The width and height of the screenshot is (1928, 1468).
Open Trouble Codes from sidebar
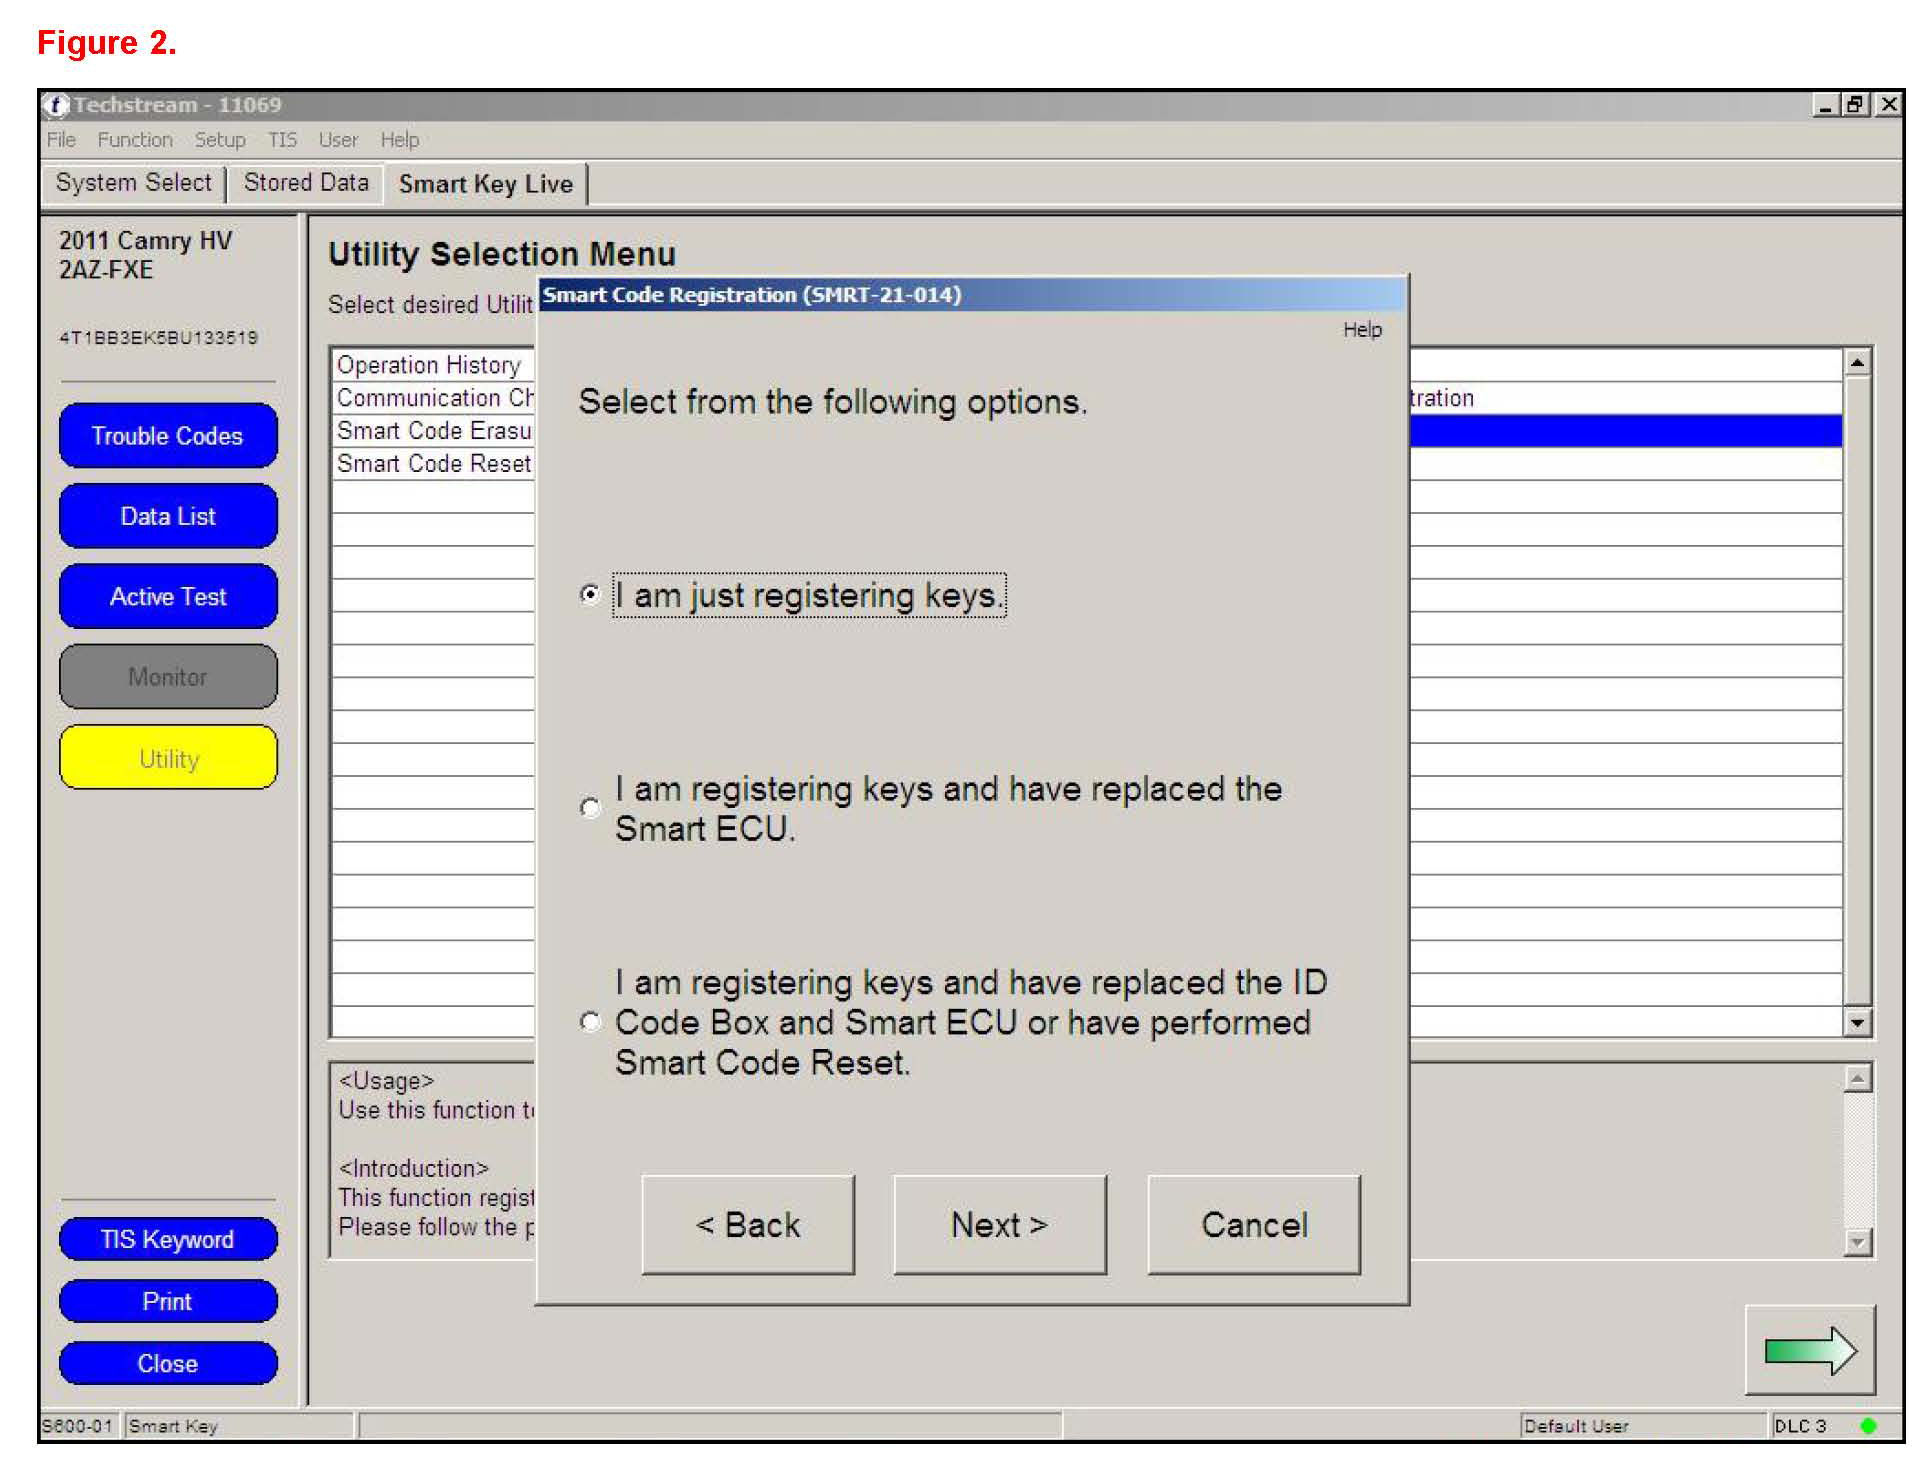click(168, 436)
